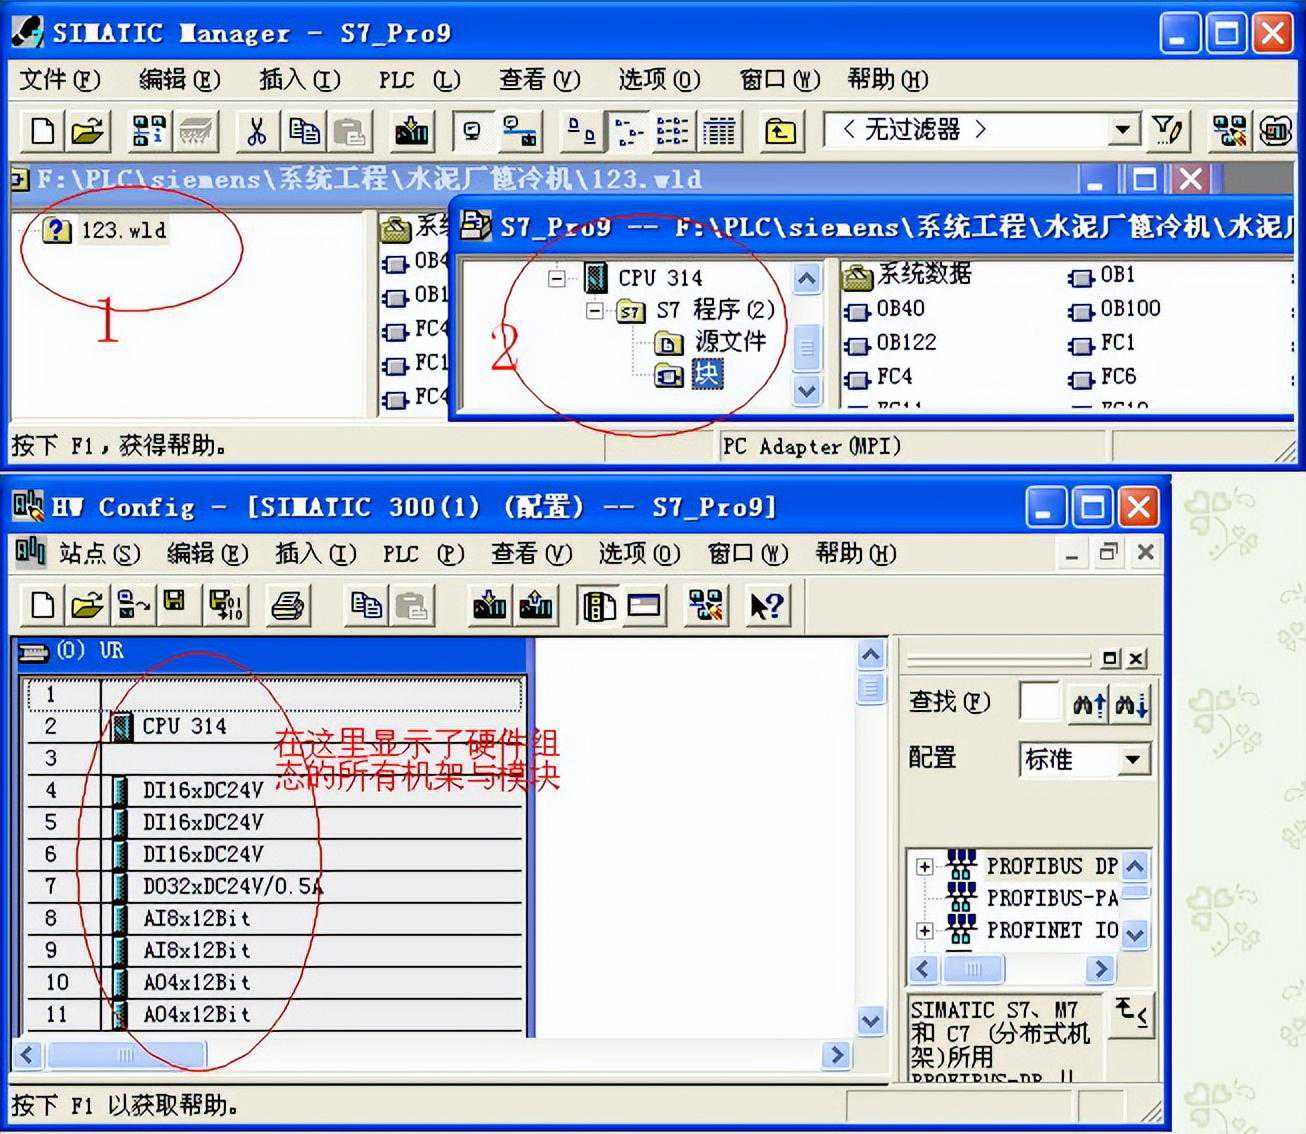This screenshot has height=1134, width=1306.
Task: Click the cut scissors icon in SIMATIC Manager
Action: coord(256,131)
